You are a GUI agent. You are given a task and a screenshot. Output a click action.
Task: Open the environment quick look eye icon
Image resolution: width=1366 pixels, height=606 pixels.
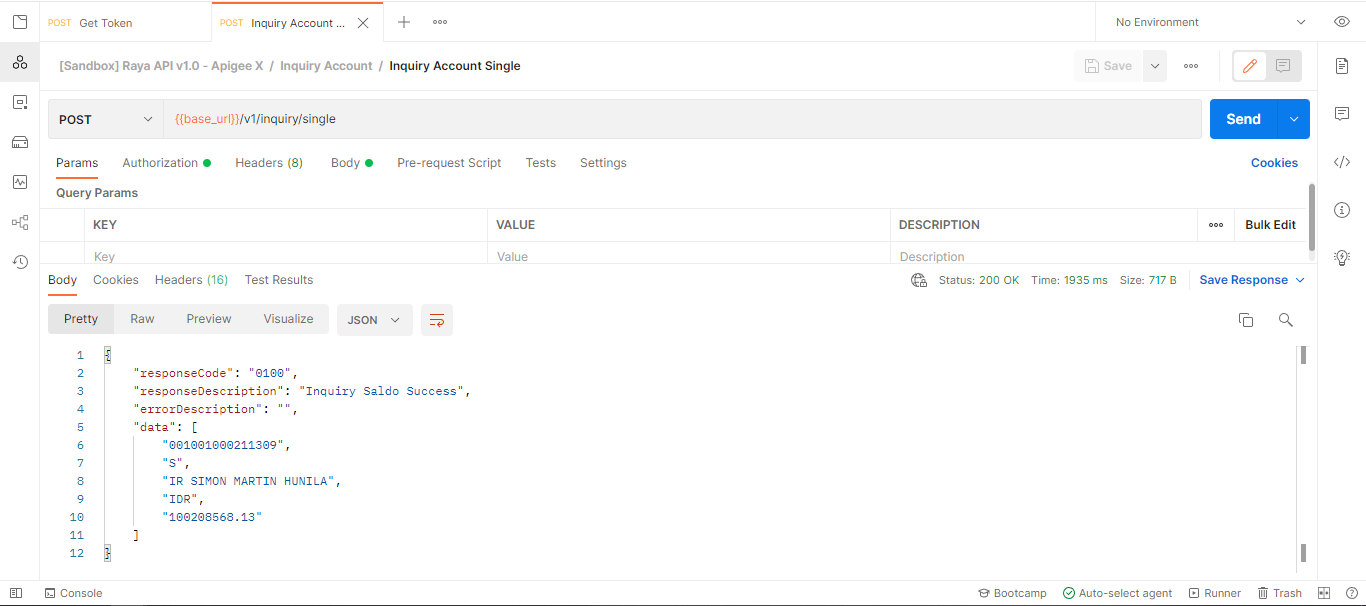coord(1342,22)
